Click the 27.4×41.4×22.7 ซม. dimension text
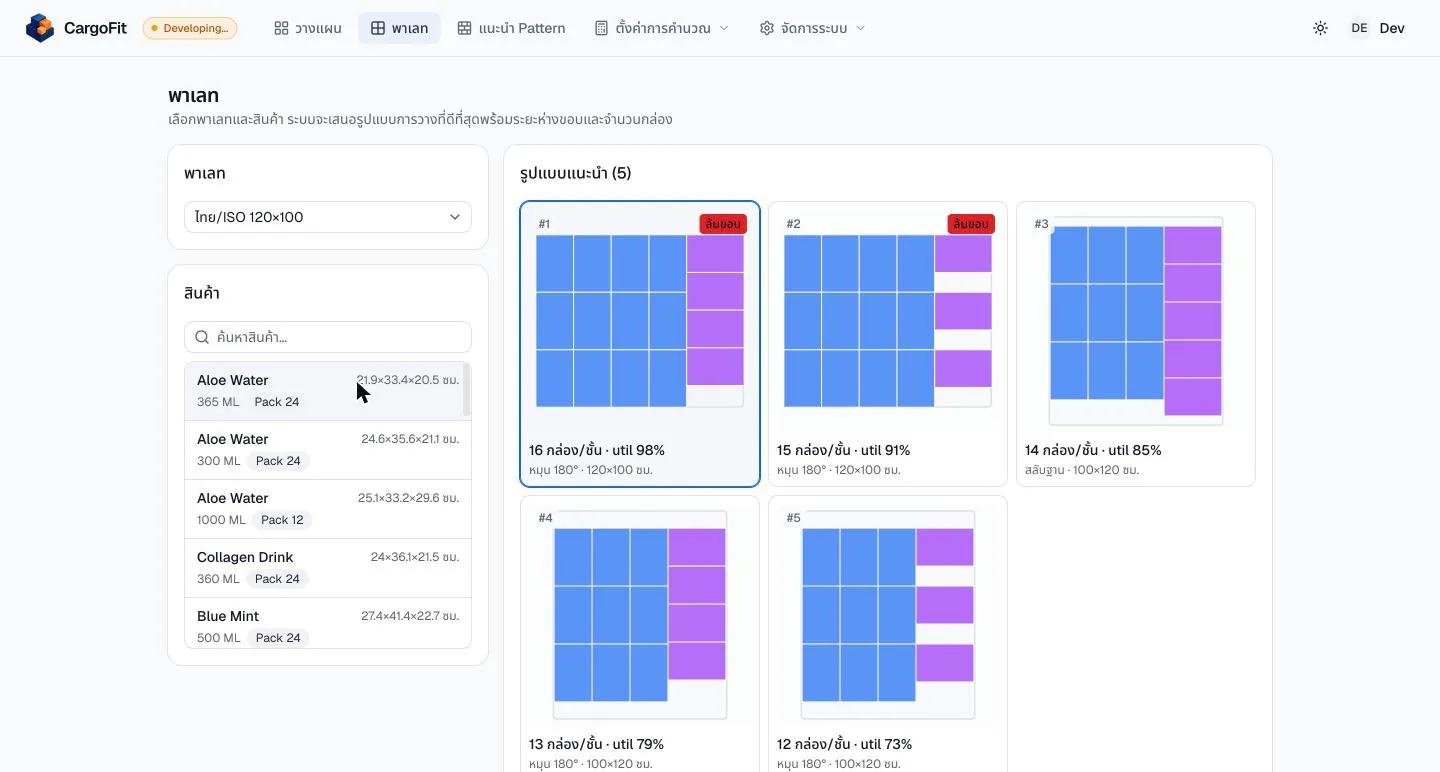 (410, 616)
